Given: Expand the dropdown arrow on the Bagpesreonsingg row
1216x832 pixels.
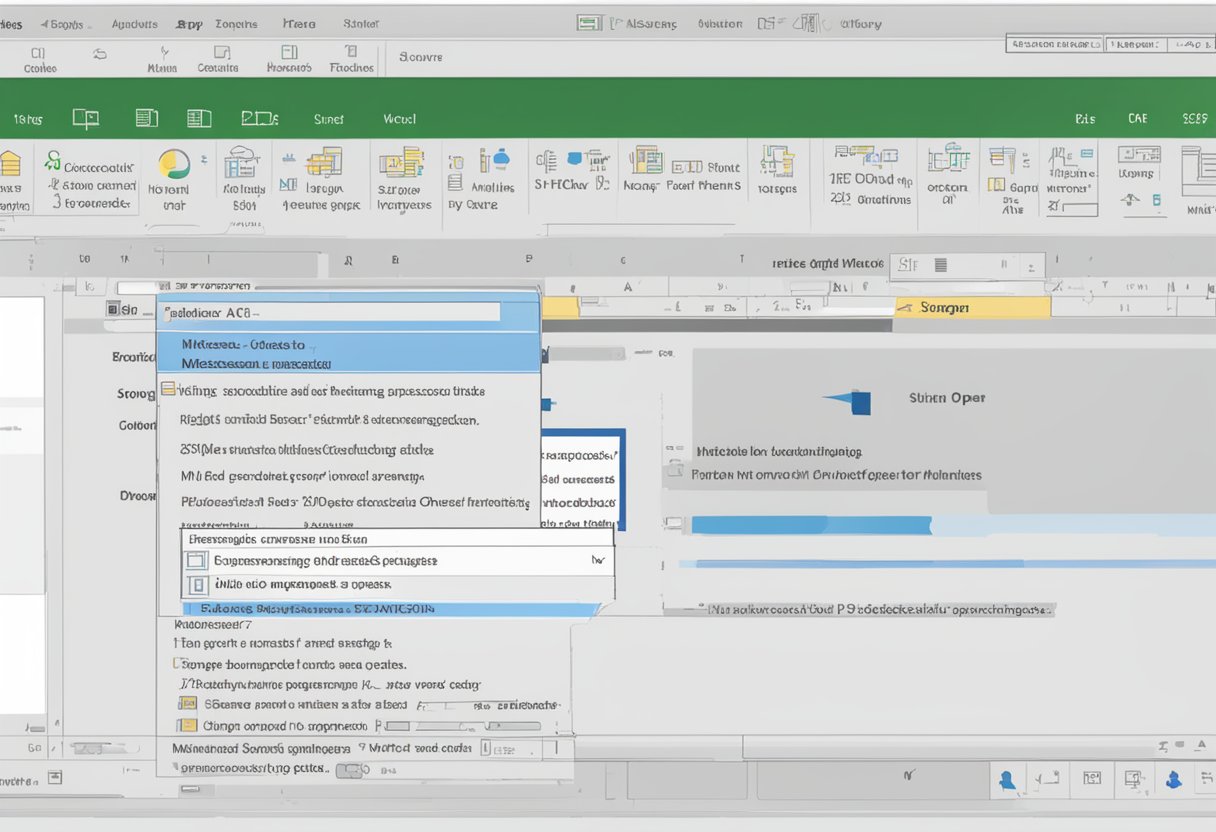Looking at the screenshot, I should click(598, 561).
